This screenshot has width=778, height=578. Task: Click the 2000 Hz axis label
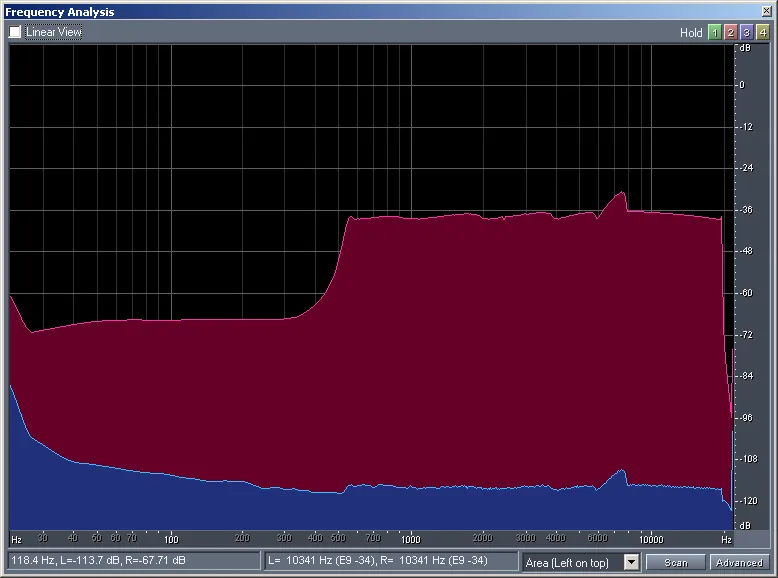click(482, 538)
